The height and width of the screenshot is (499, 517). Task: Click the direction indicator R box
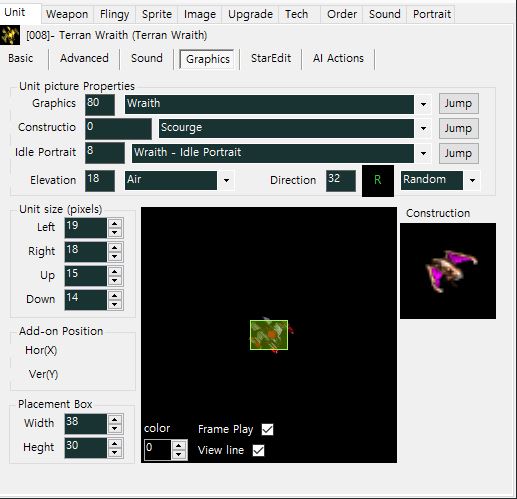click(x=378, y=180)
